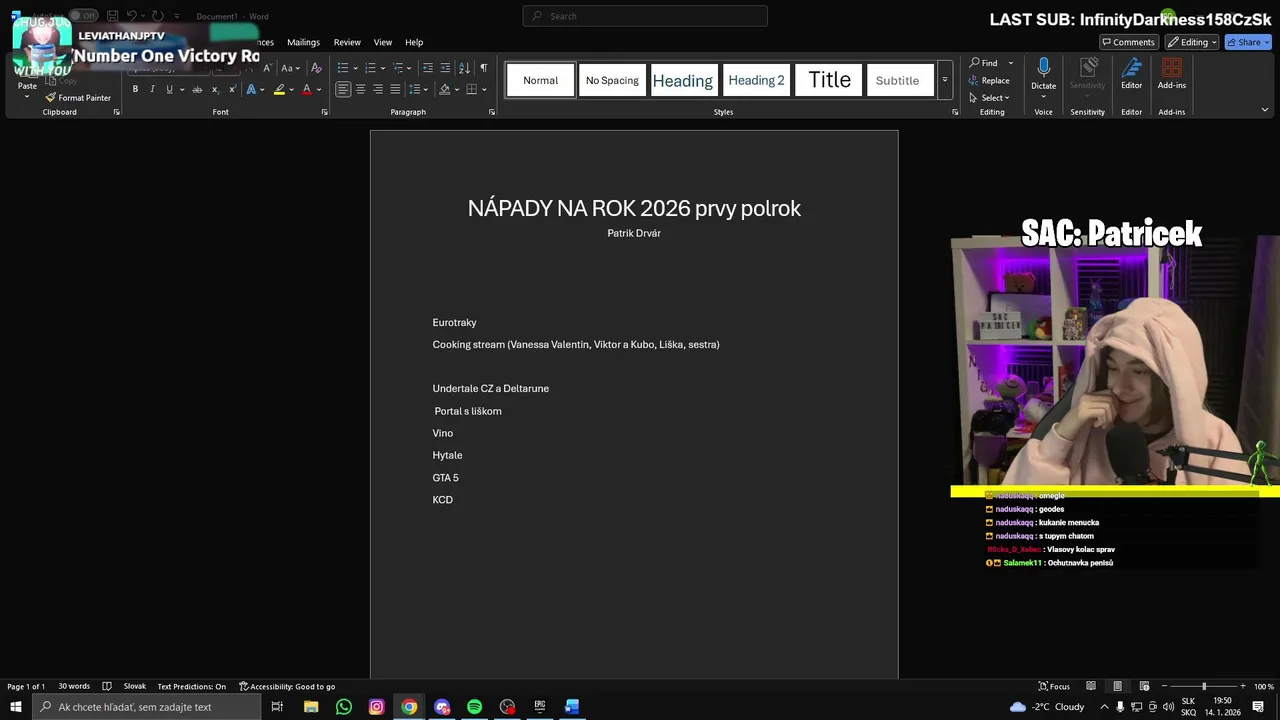This screenshot has width=1280, height=720.
Task: Decrease paragraph indent
Action: (428, 68)
